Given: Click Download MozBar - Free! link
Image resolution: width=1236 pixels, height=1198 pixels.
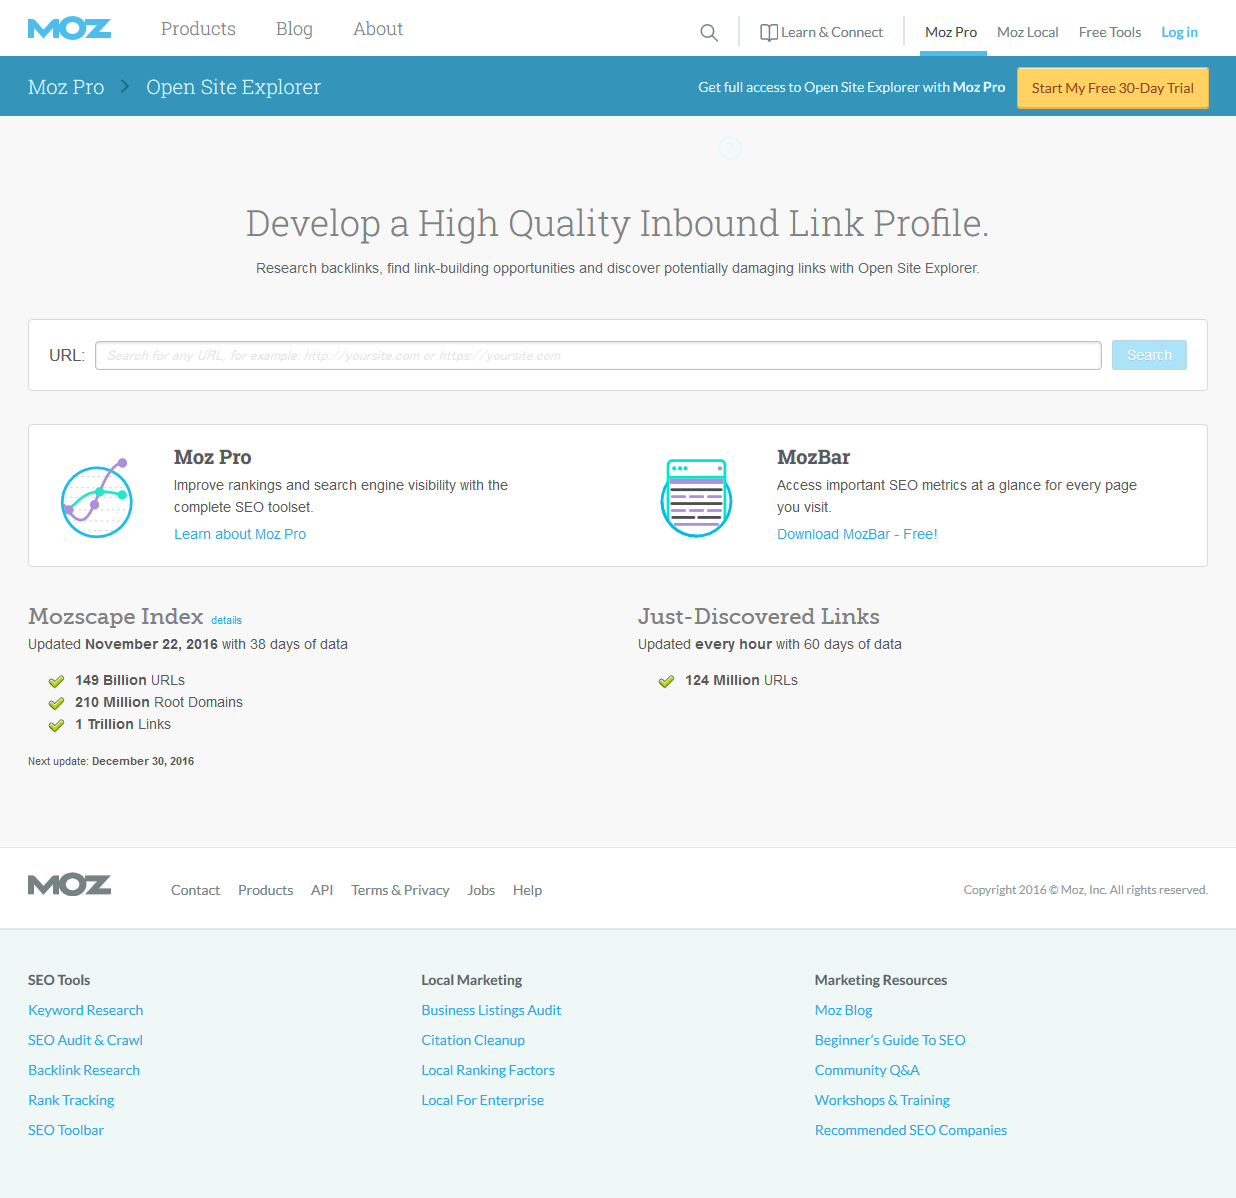Looking at the screenshot, I should [857, 534].
